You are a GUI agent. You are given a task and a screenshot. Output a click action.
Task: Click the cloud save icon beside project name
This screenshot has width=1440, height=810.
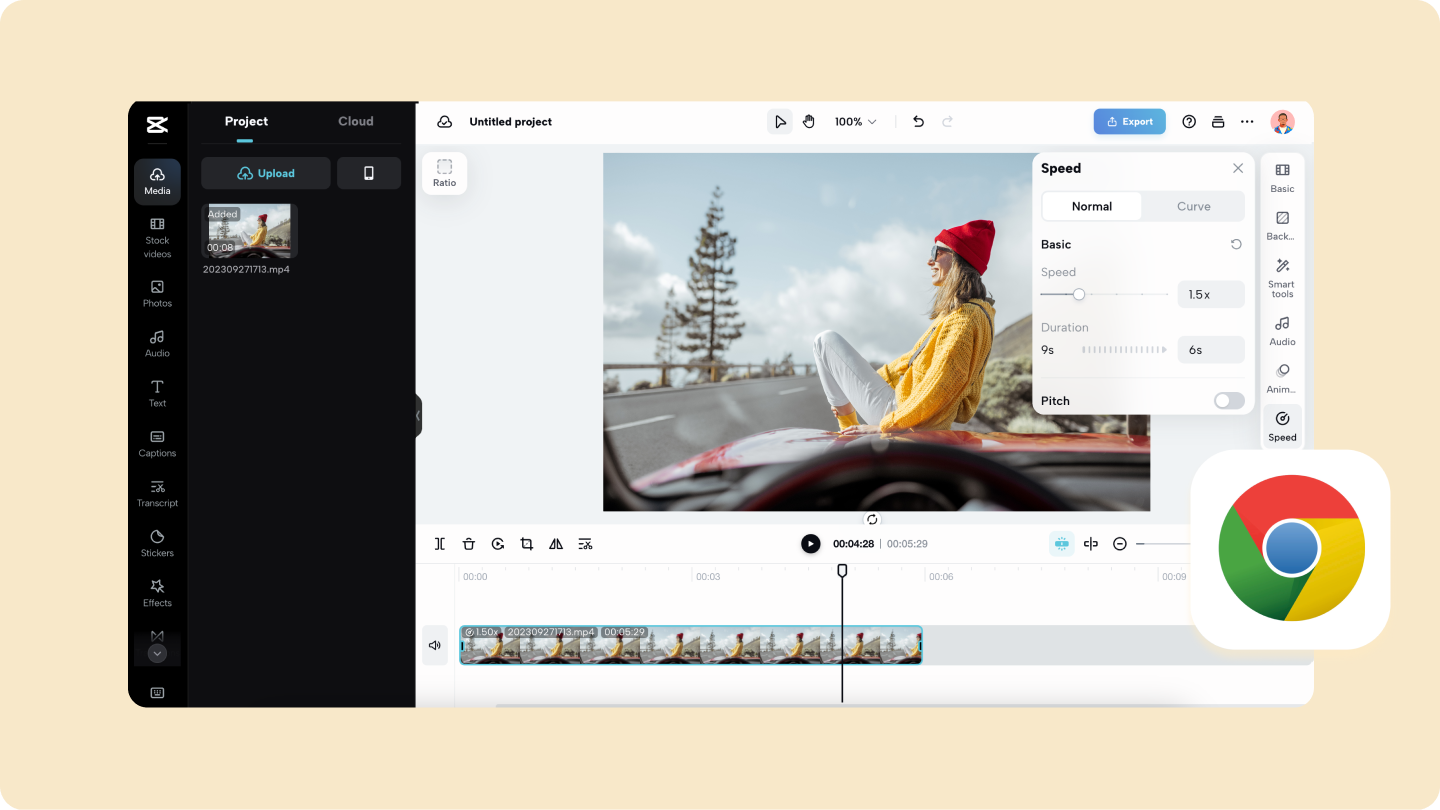click(x=444, y=122)
